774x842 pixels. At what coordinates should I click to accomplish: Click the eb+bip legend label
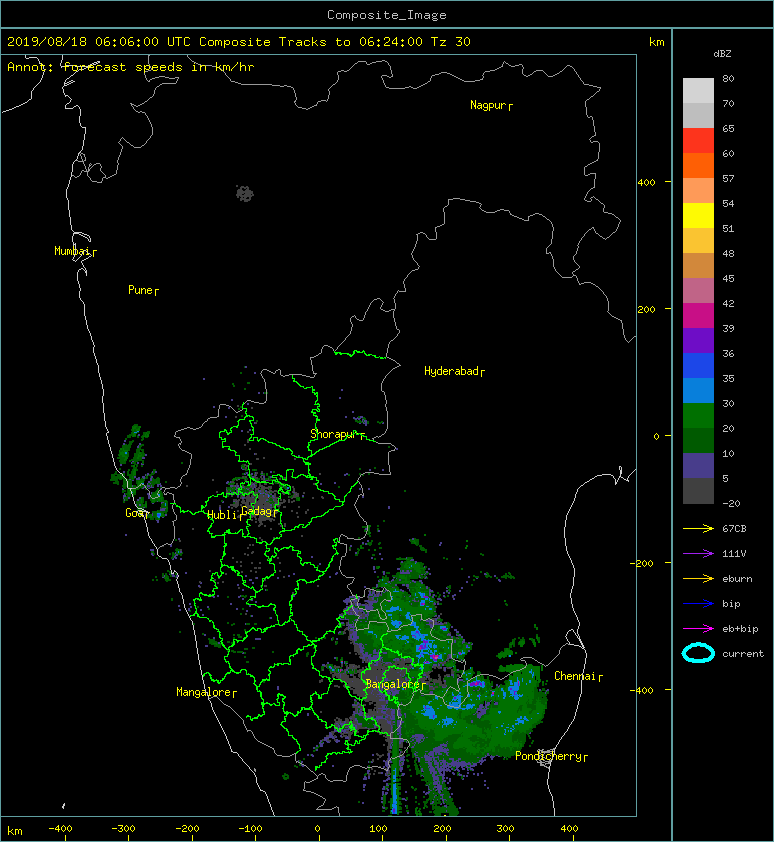click(740, 628)
